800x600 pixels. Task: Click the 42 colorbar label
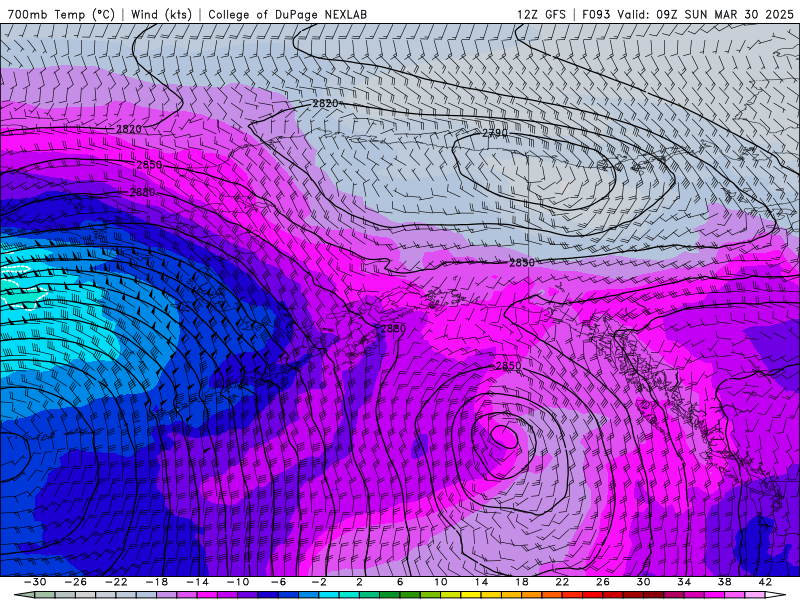pyautogui.click(x=765, y=582)
